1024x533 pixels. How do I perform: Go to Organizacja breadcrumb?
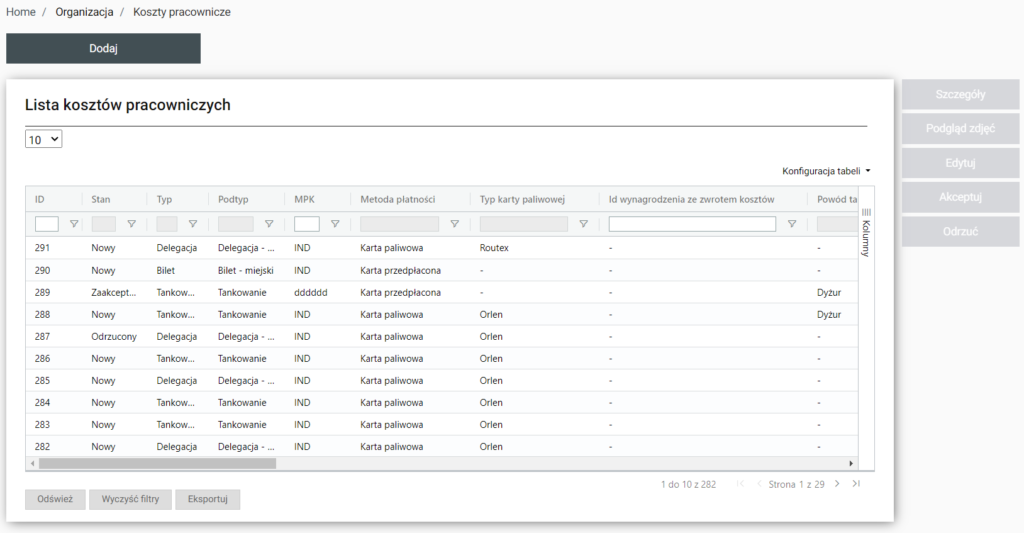pyautogui.click(x=84, y=12)
